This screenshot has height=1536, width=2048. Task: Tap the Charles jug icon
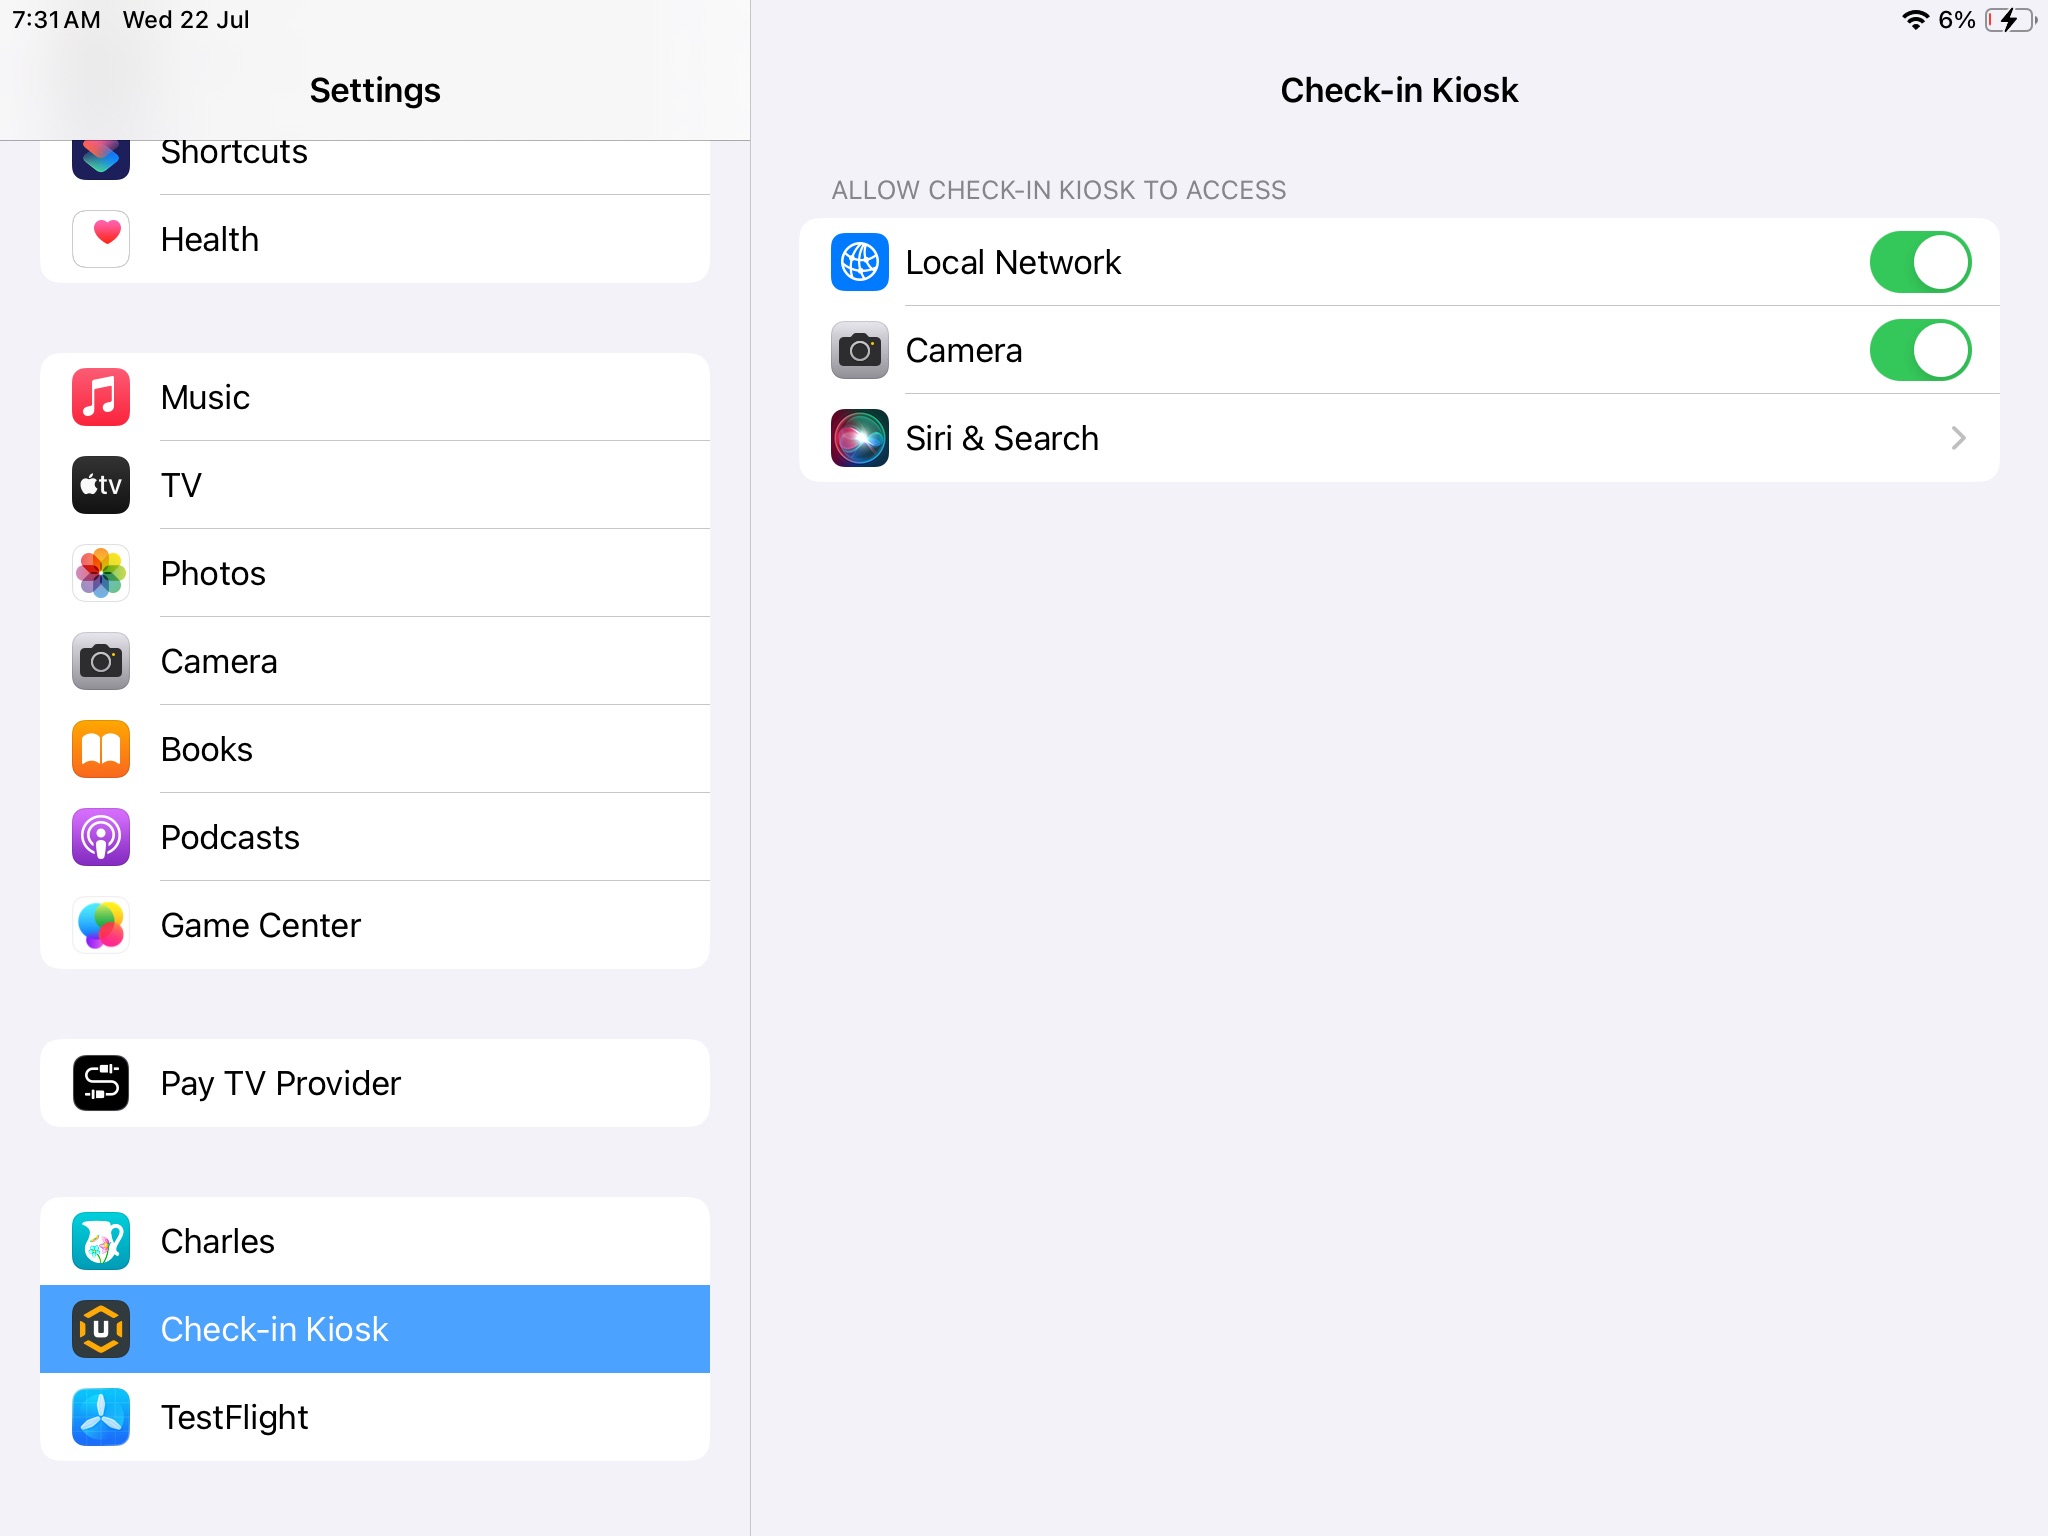[x=101, y=1241]
